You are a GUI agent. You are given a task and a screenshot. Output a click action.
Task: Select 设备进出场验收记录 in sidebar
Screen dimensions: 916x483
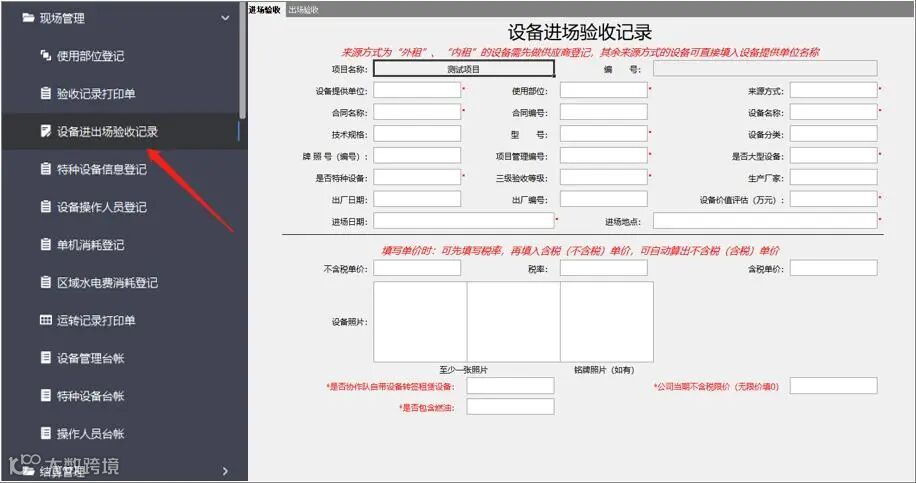click(x=107, y=131)
